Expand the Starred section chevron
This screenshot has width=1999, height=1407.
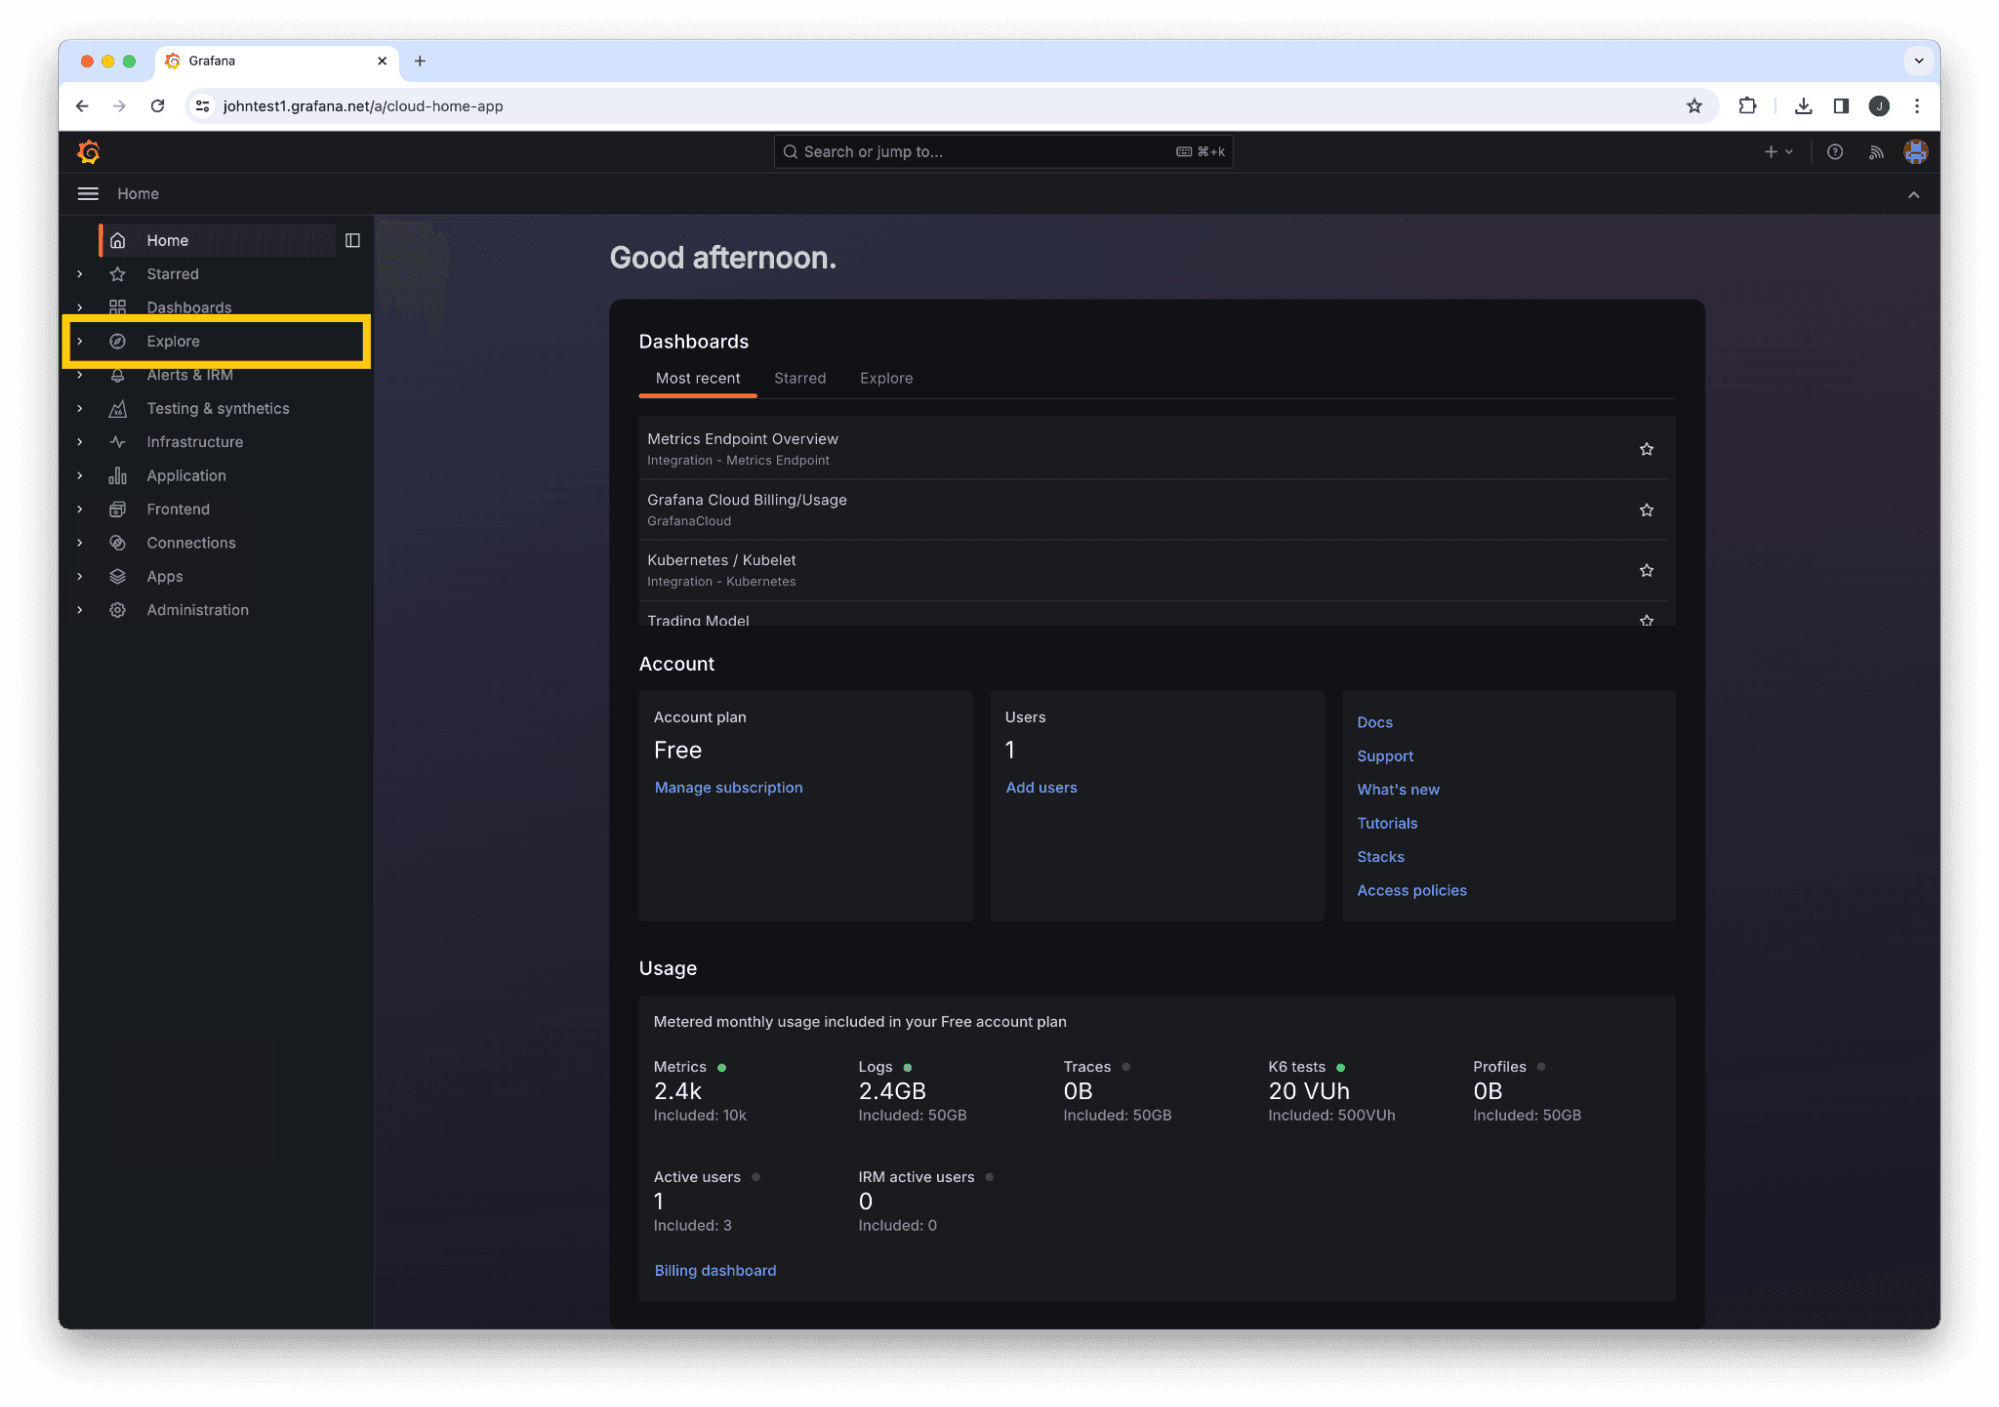coord(80,274)
